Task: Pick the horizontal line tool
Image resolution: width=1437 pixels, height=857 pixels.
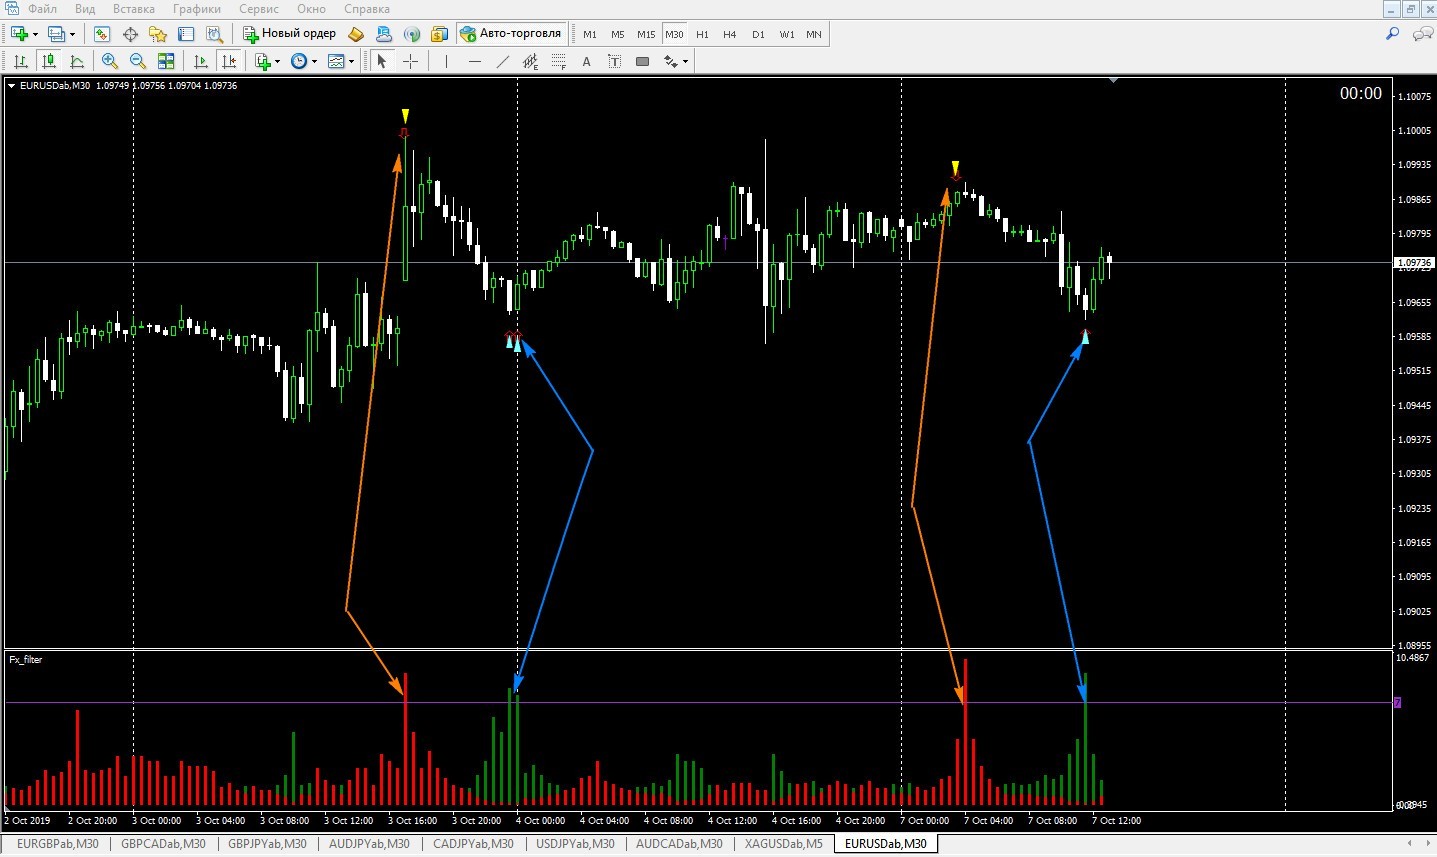Action: pyautogui.click(x=474, y=61)
